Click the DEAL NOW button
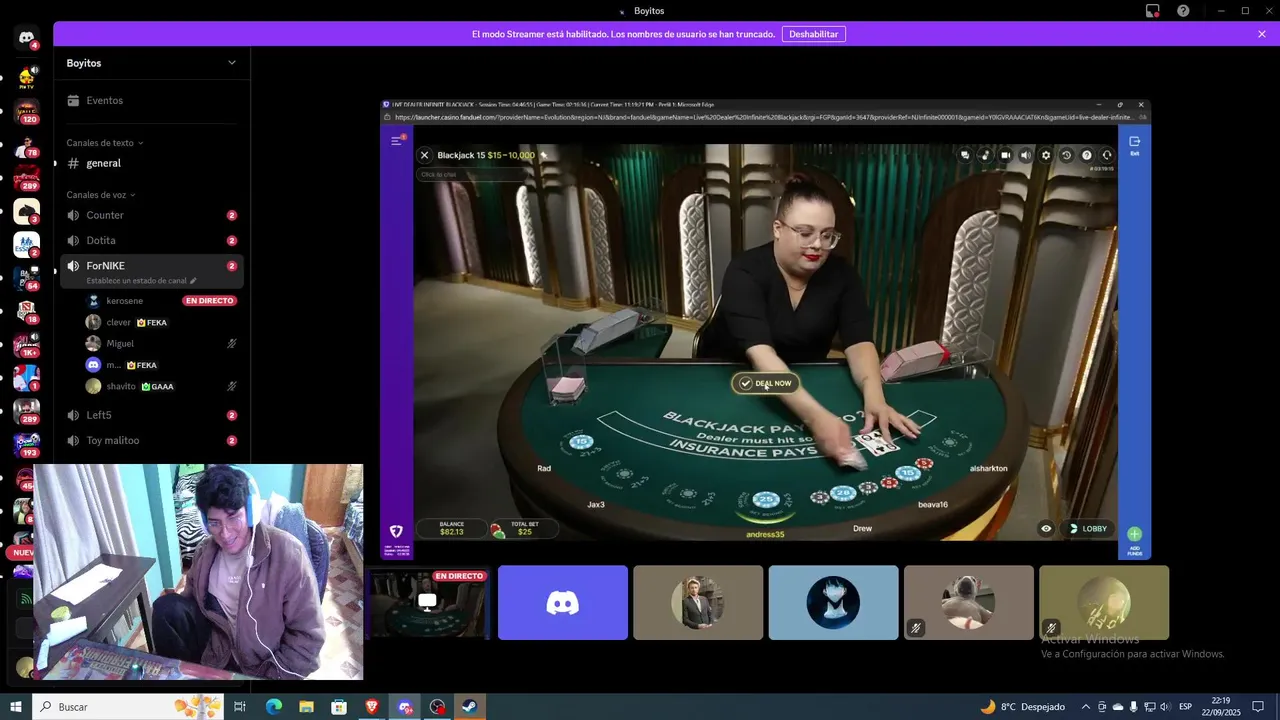 766,383
